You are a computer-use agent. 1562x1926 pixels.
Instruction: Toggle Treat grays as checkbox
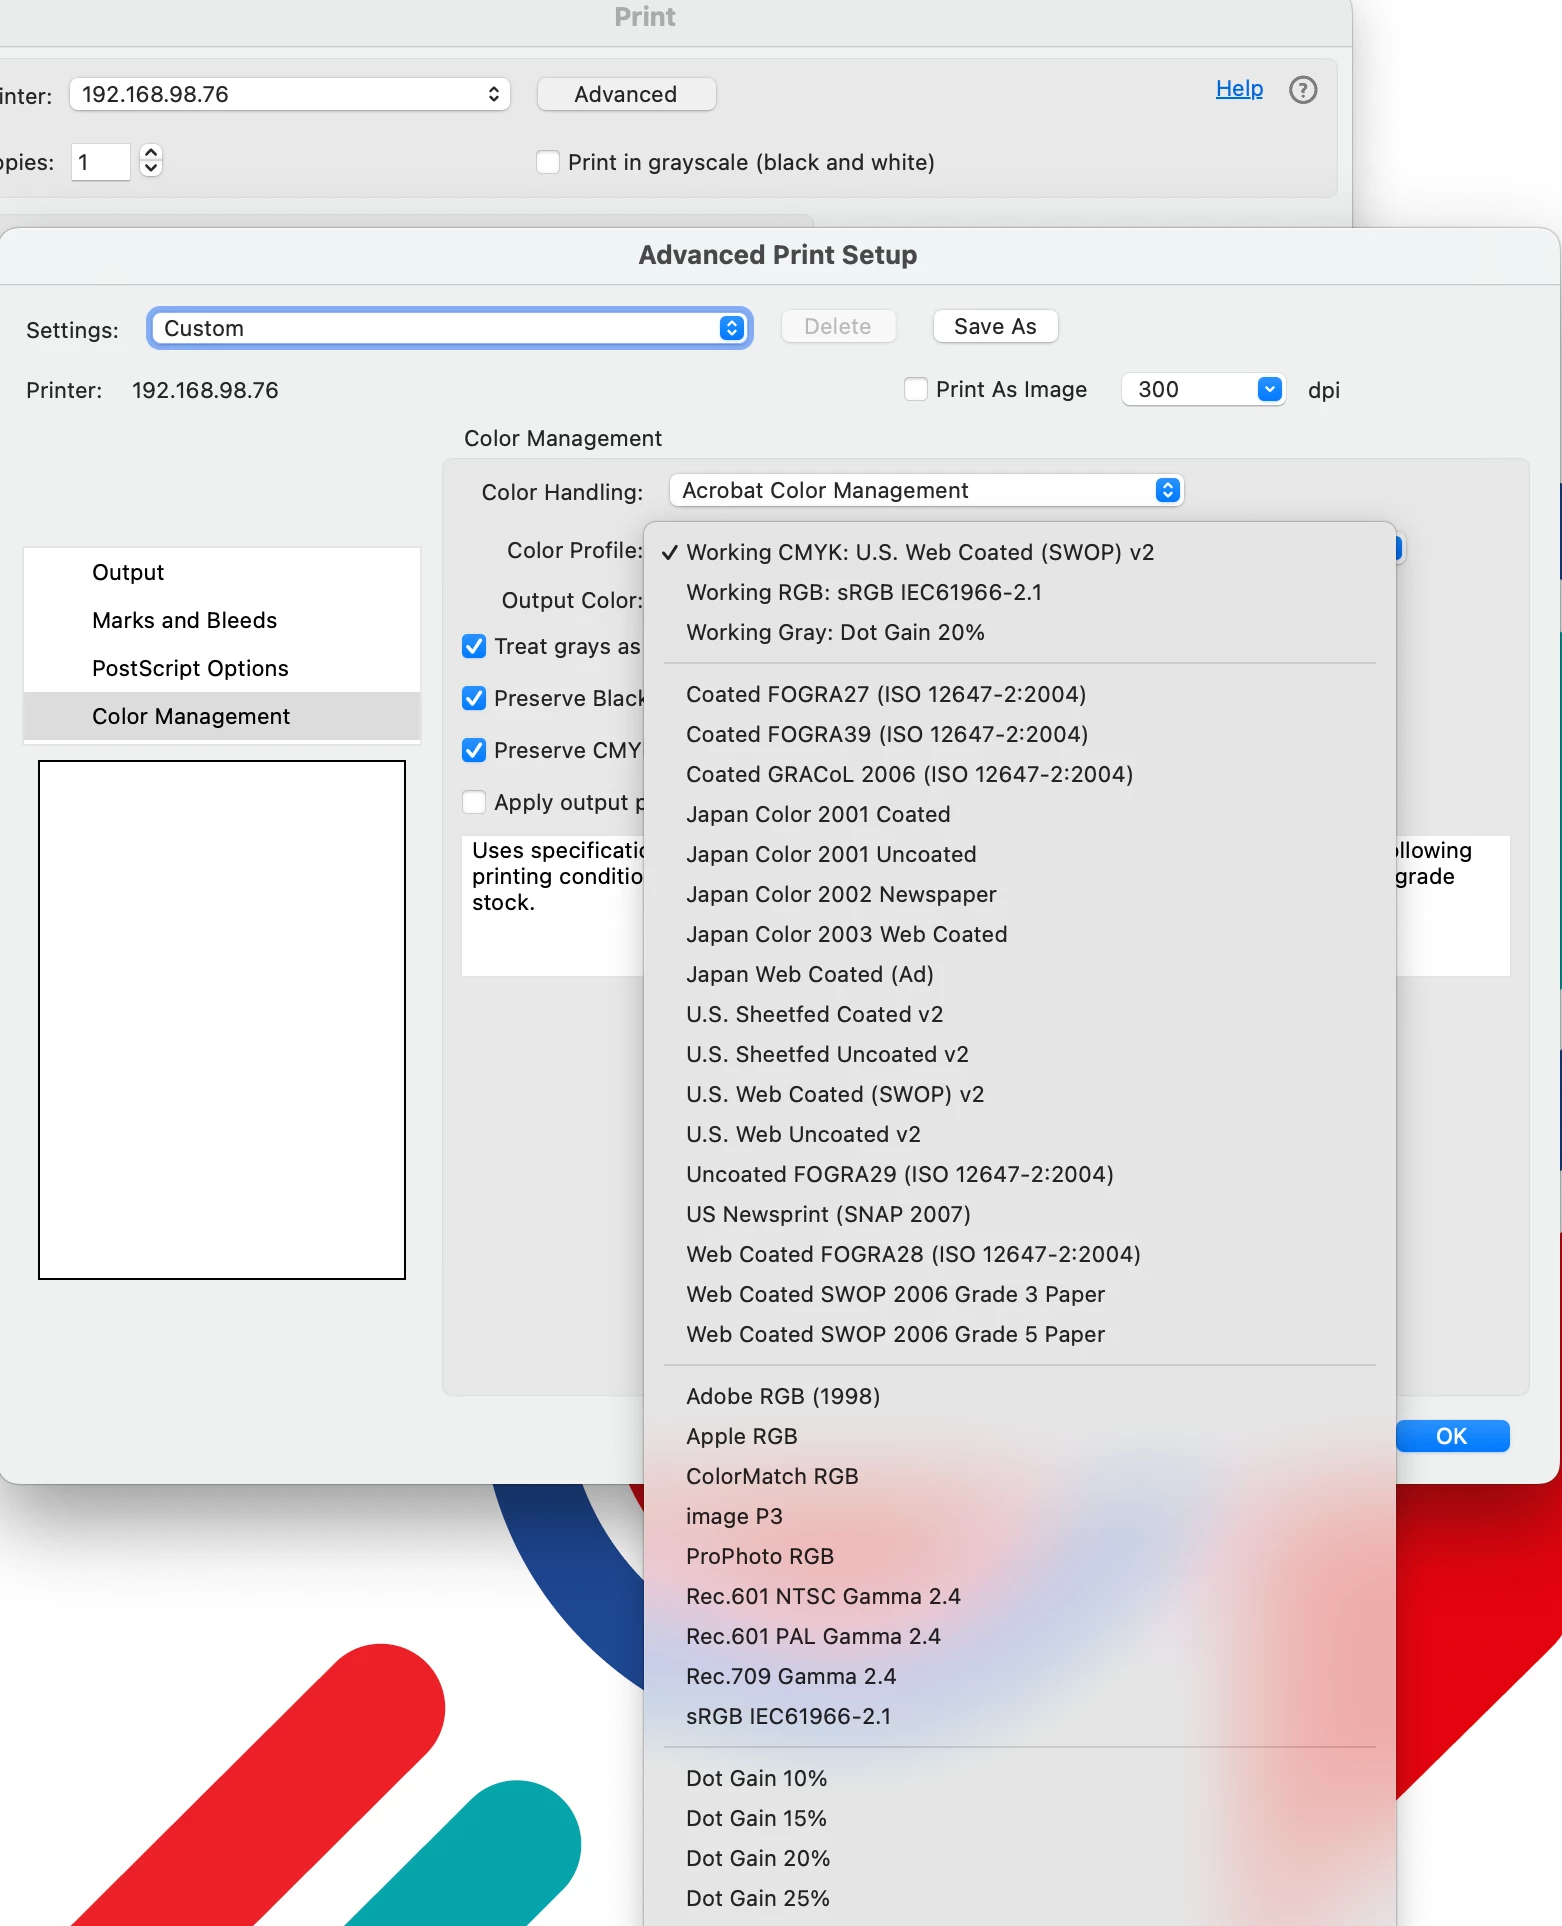[474, 646]
